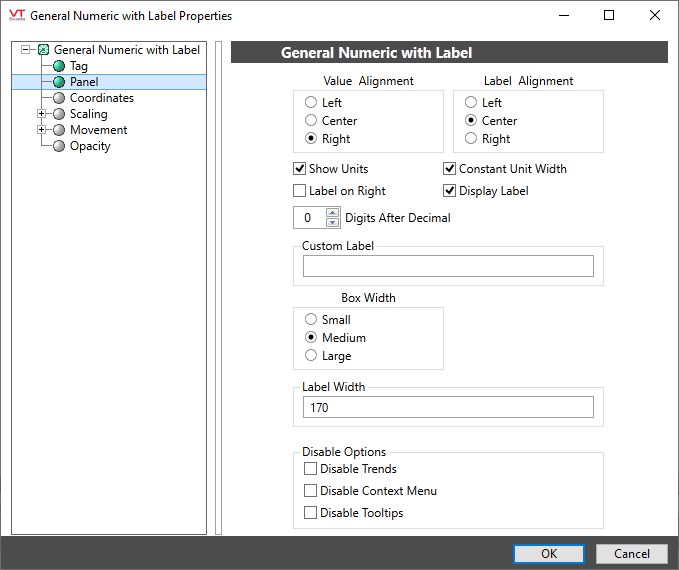Toggle the Show Units checkbox
This screenshot has height=570, width=679.
[300, 168]
